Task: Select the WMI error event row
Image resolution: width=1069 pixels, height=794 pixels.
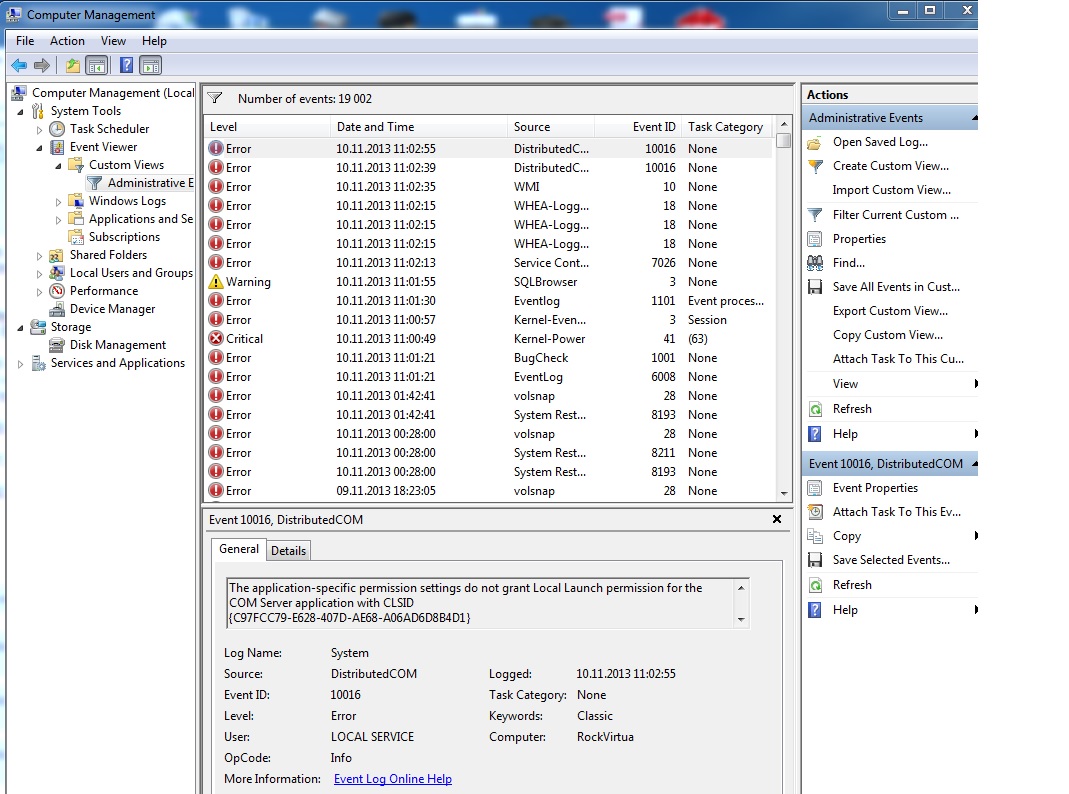Action: click(489, 187)
